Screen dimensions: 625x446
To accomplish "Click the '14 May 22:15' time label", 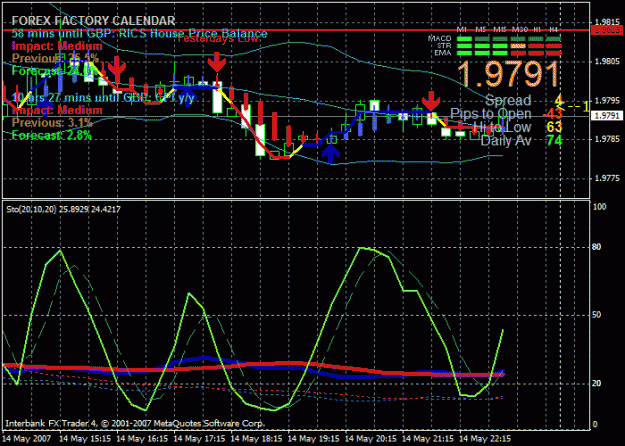I will [485, 438].
